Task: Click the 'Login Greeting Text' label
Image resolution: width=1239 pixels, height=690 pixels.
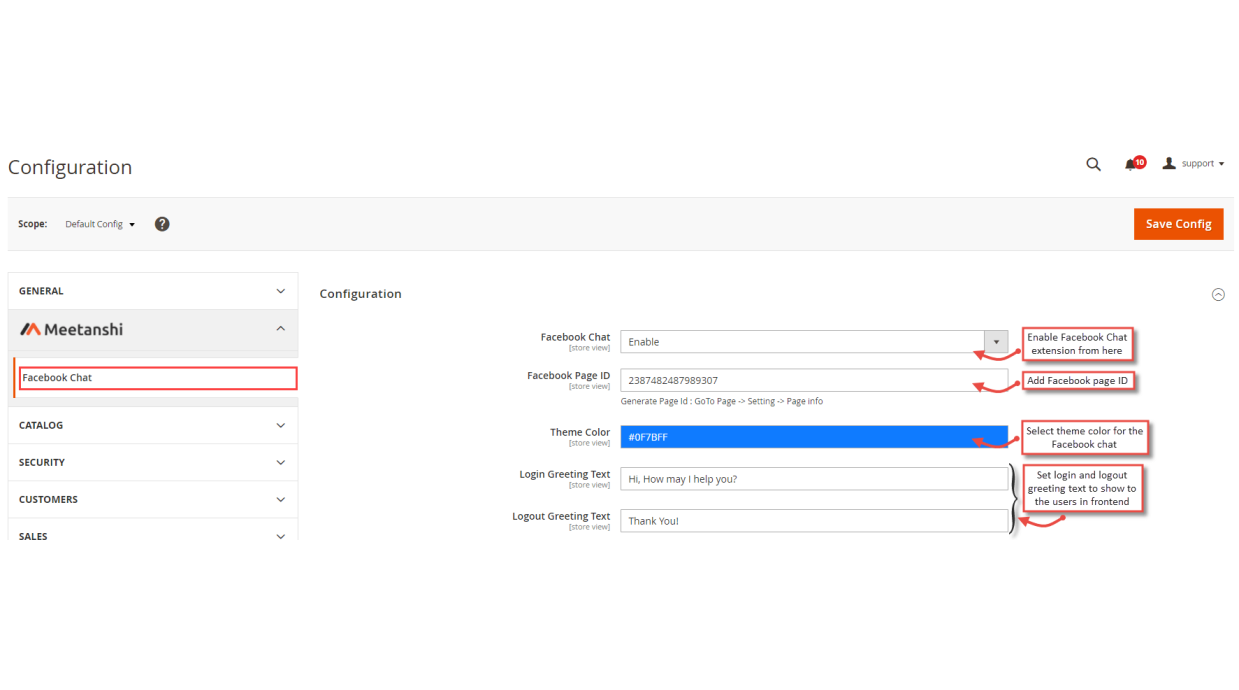Action: (564, 474)
